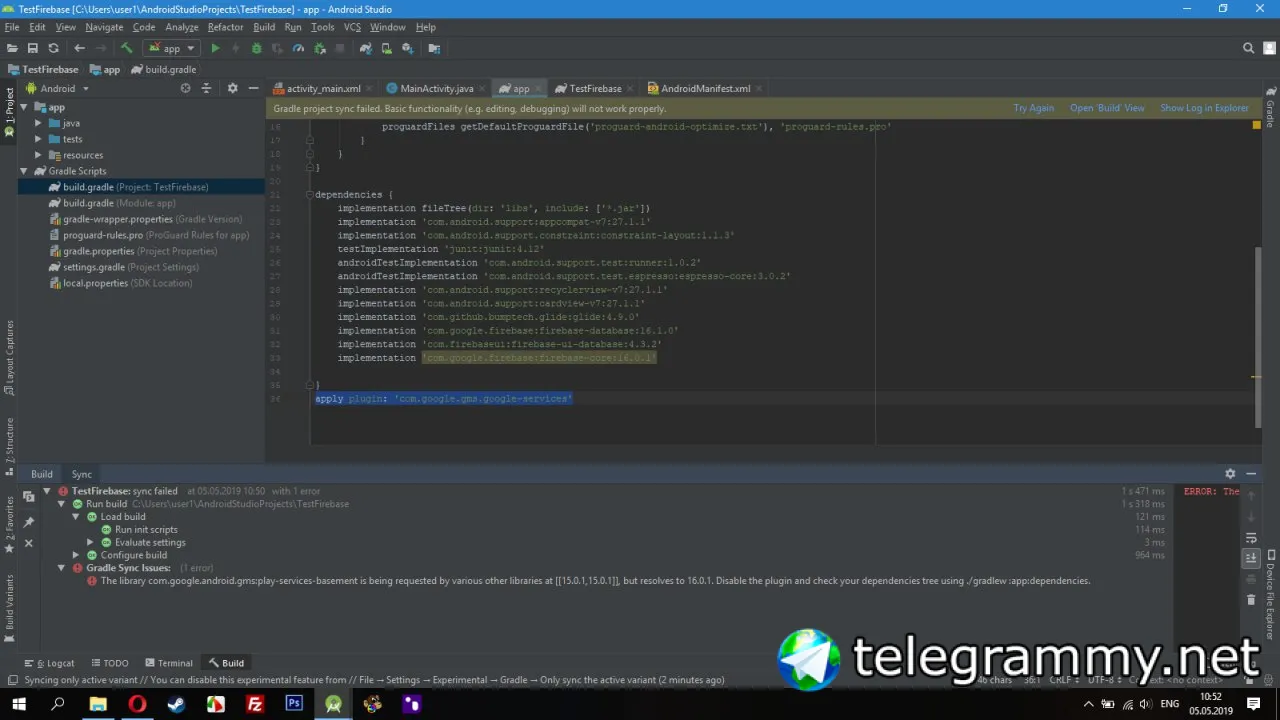Image resolution: width=1280 pixels, height=720 pixels.
Task: Toggle the Terminal tool window
Action: click(x=168, y=663)
